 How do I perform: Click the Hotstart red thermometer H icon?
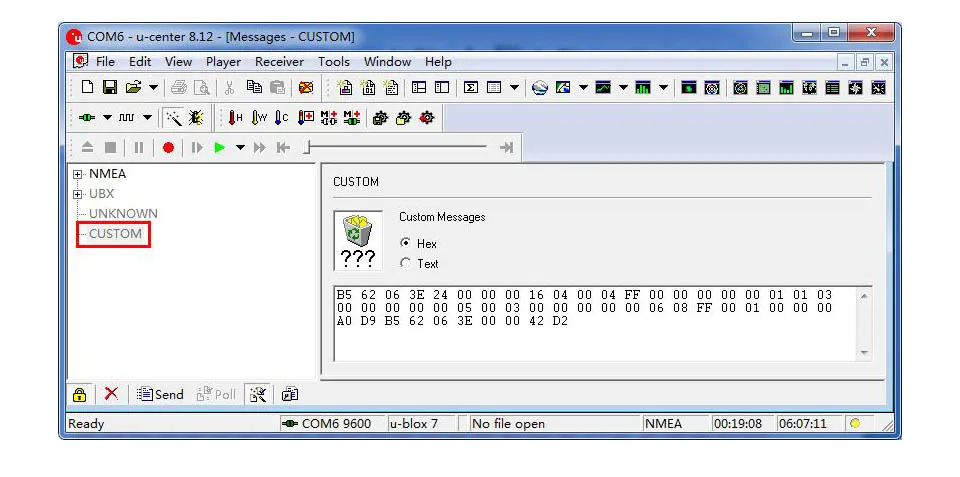[236, 117]
